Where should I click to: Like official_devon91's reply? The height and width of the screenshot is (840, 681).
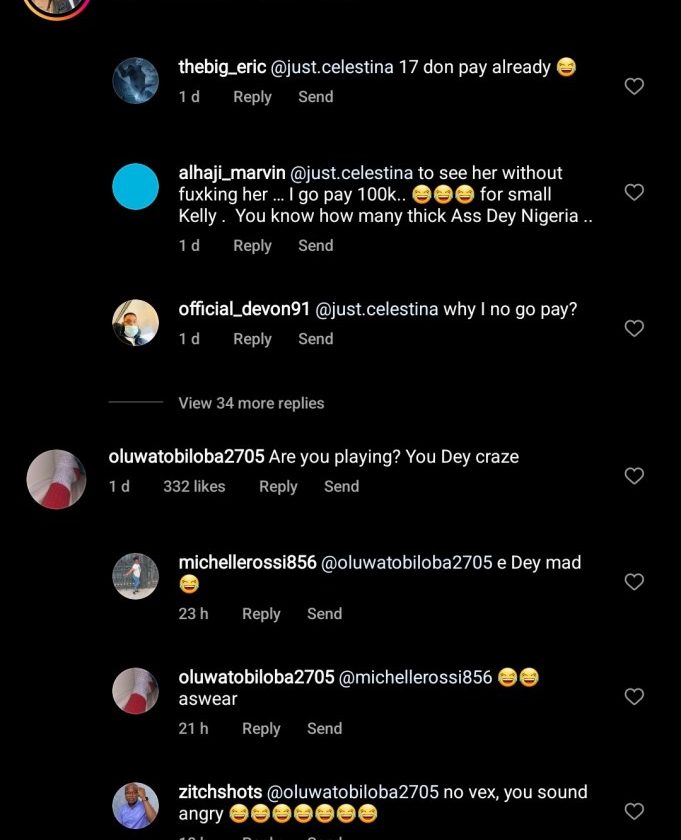634,328
